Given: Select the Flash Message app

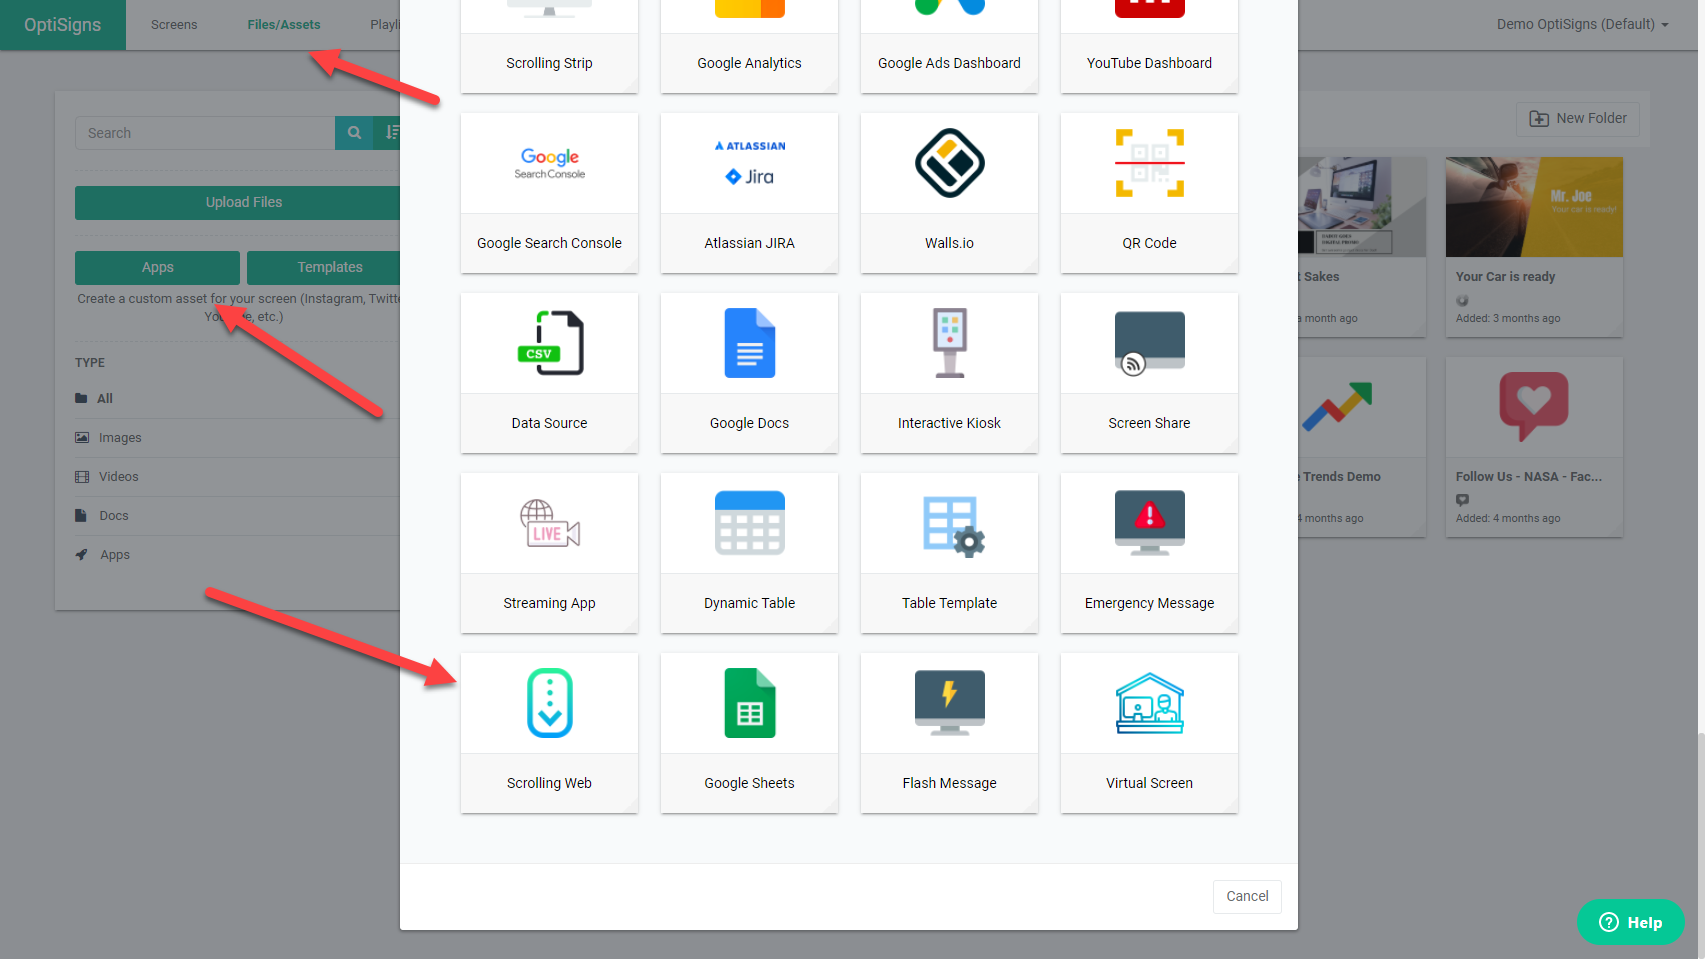Looking at the screenshot, I should point(948,733).
